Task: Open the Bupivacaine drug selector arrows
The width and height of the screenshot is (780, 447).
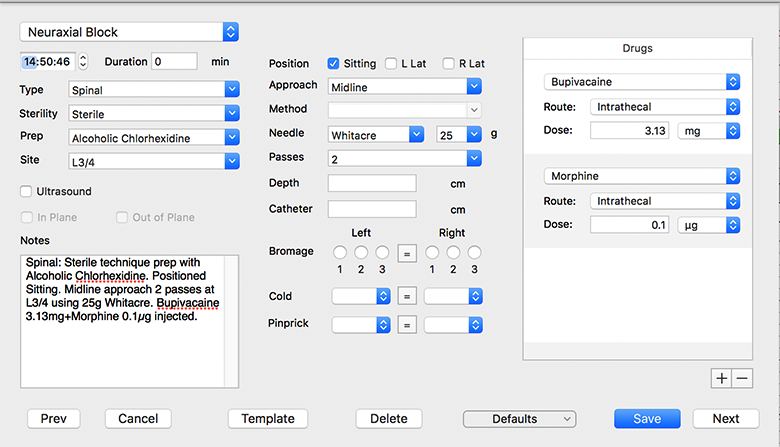Action: point(733,82)
